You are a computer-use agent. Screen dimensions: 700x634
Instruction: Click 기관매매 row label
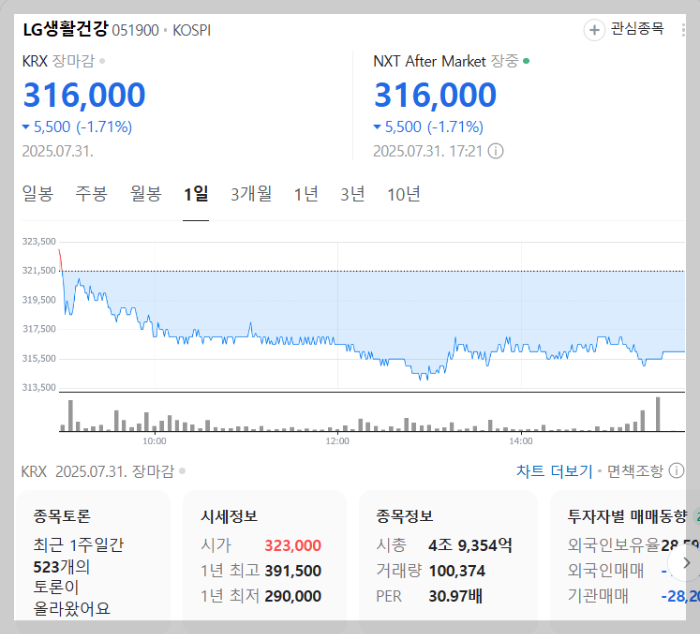coord(598,596)
